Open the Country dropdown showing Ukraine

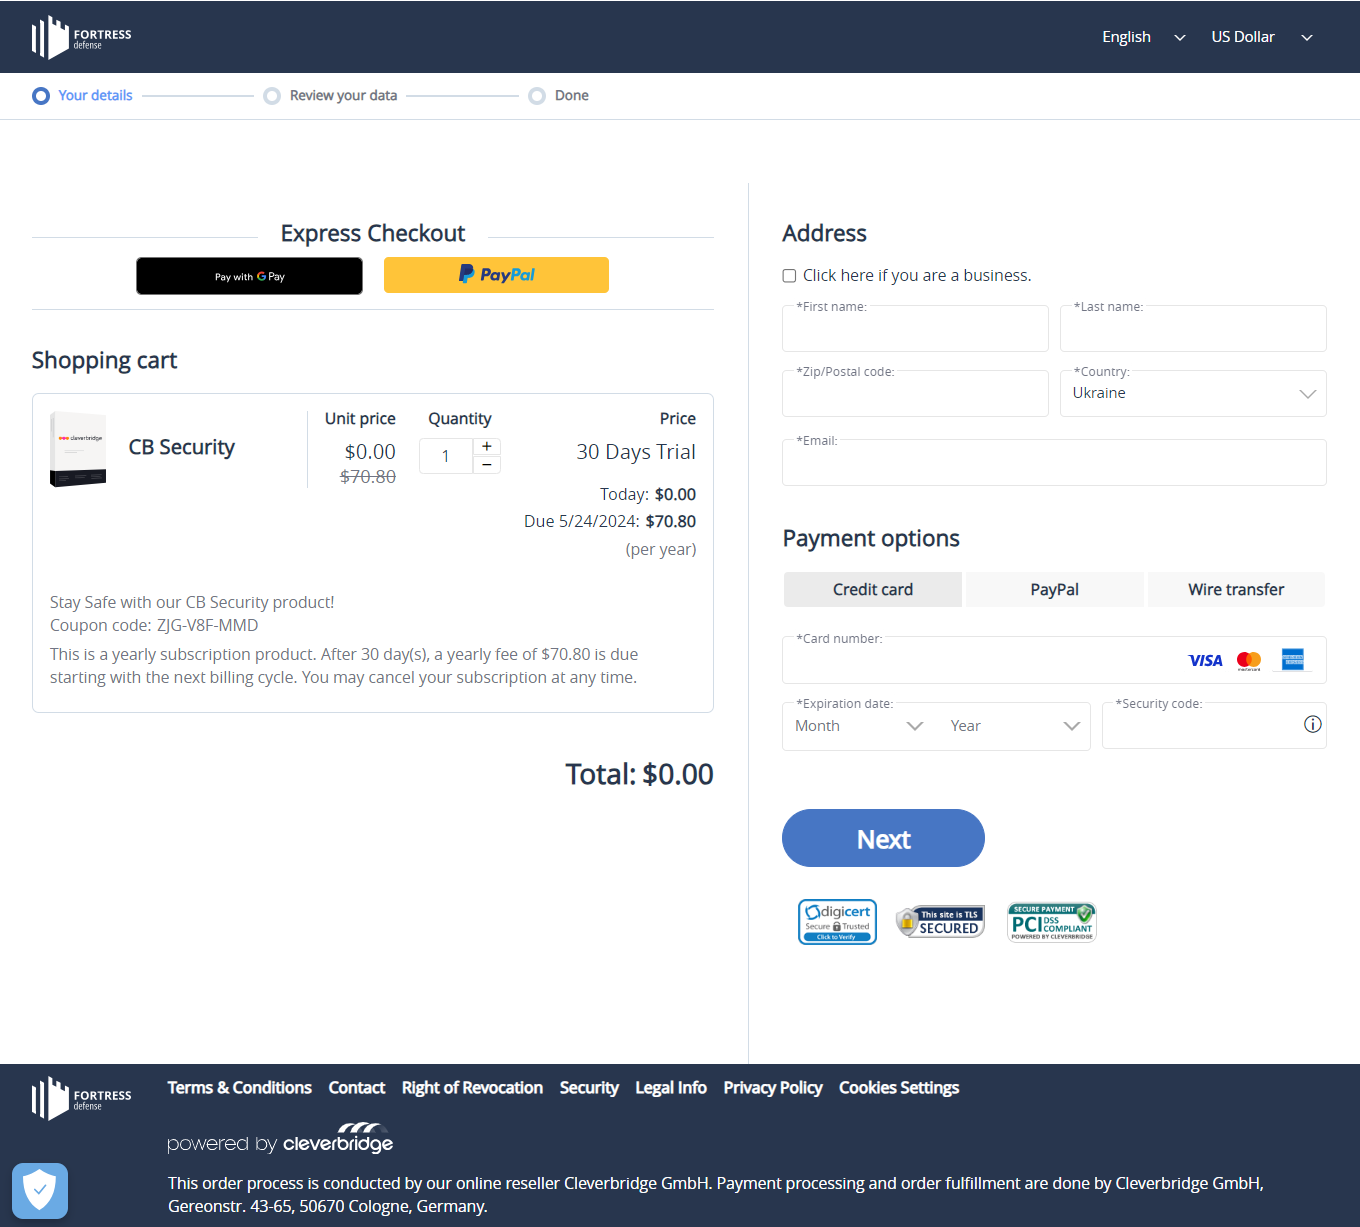point(1193,394)
